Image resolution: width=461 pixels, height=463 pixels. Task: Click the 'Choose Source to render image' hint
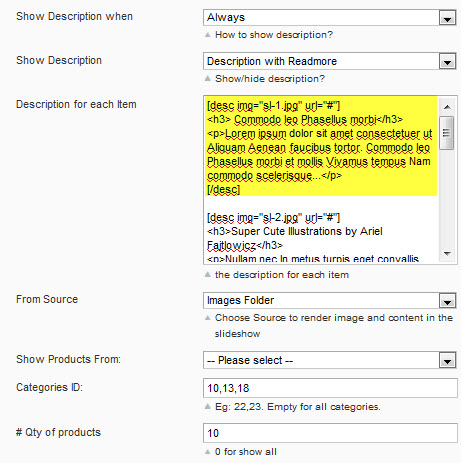pyautogui.click(x=334, y=326)
